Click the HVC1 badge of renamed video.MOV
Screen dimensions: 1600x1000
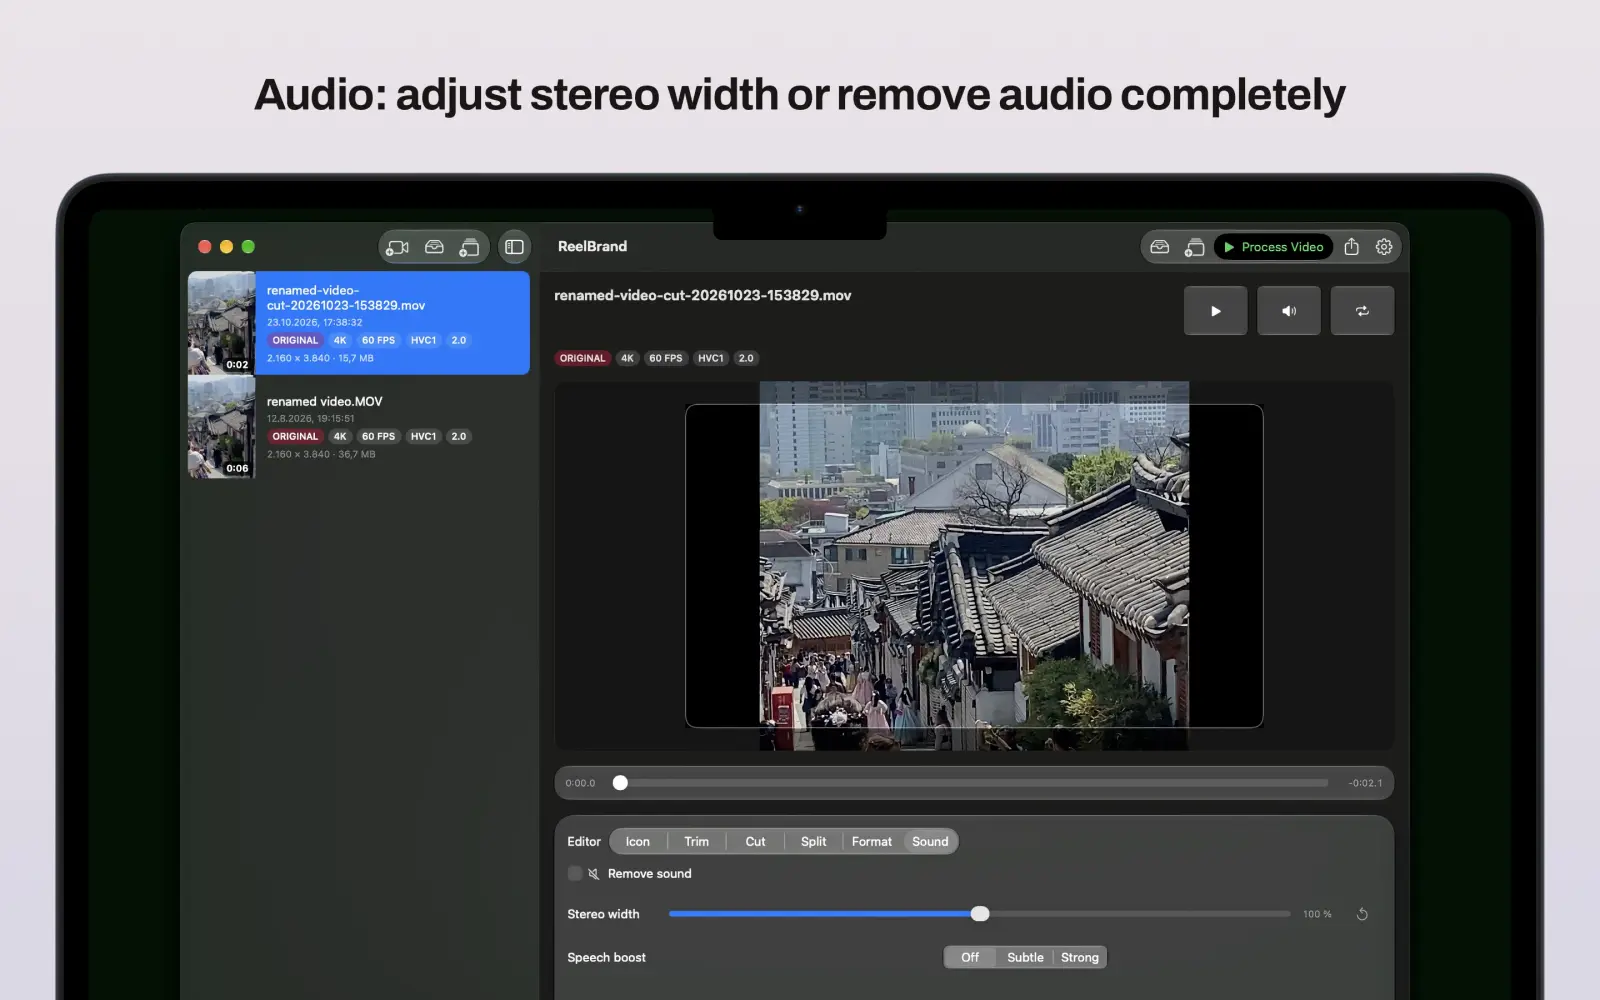(x=423, y=436)
